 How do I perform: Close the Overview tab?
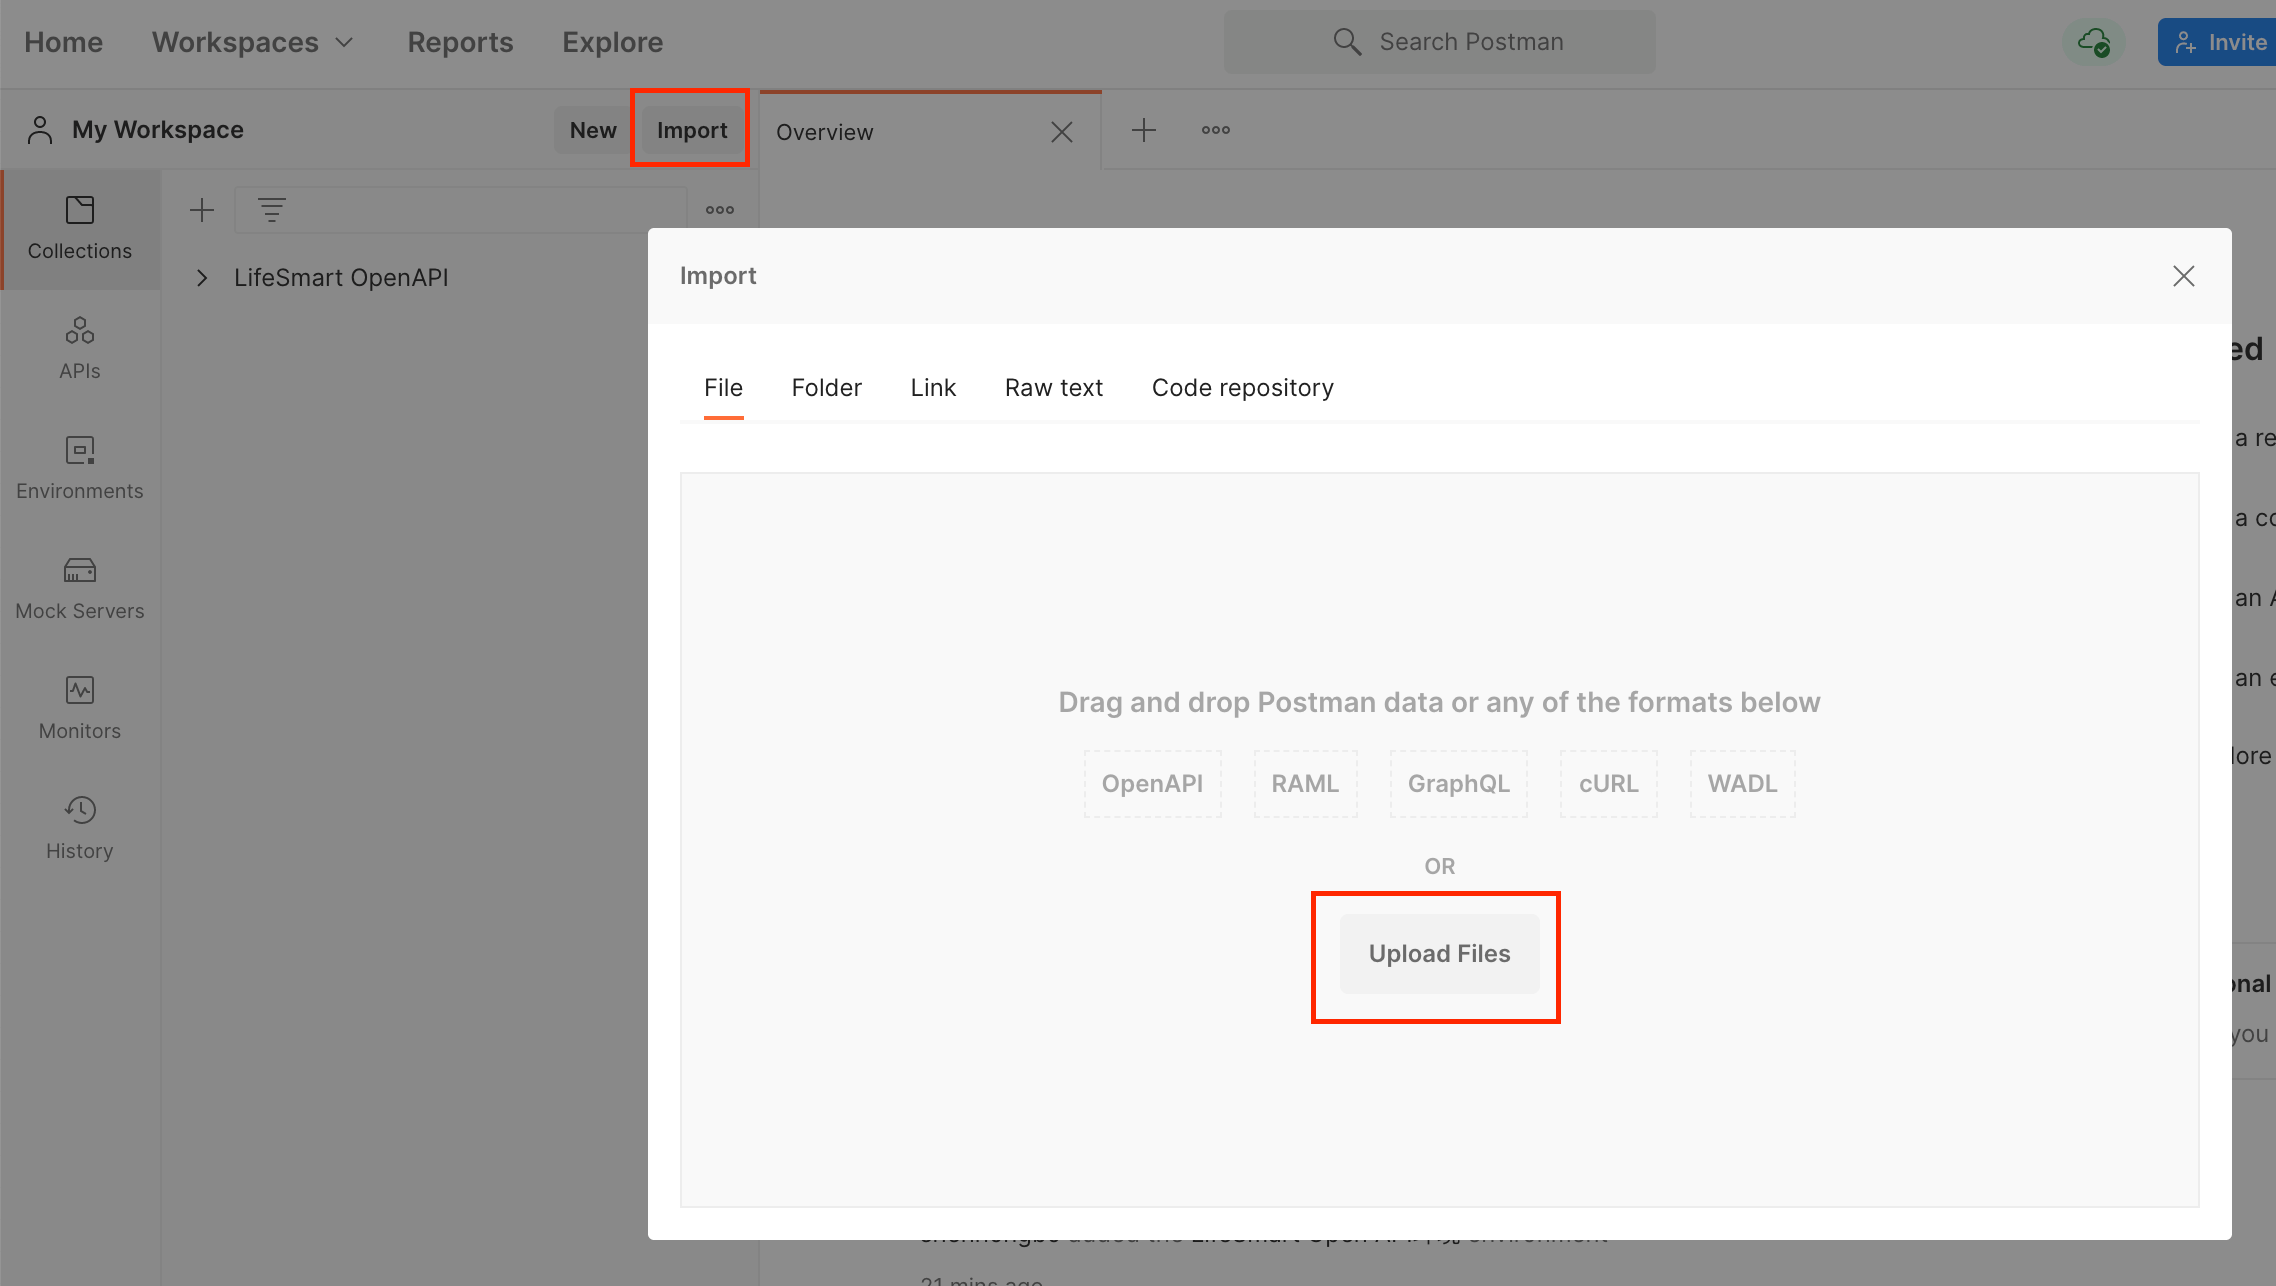point(1062,132)
